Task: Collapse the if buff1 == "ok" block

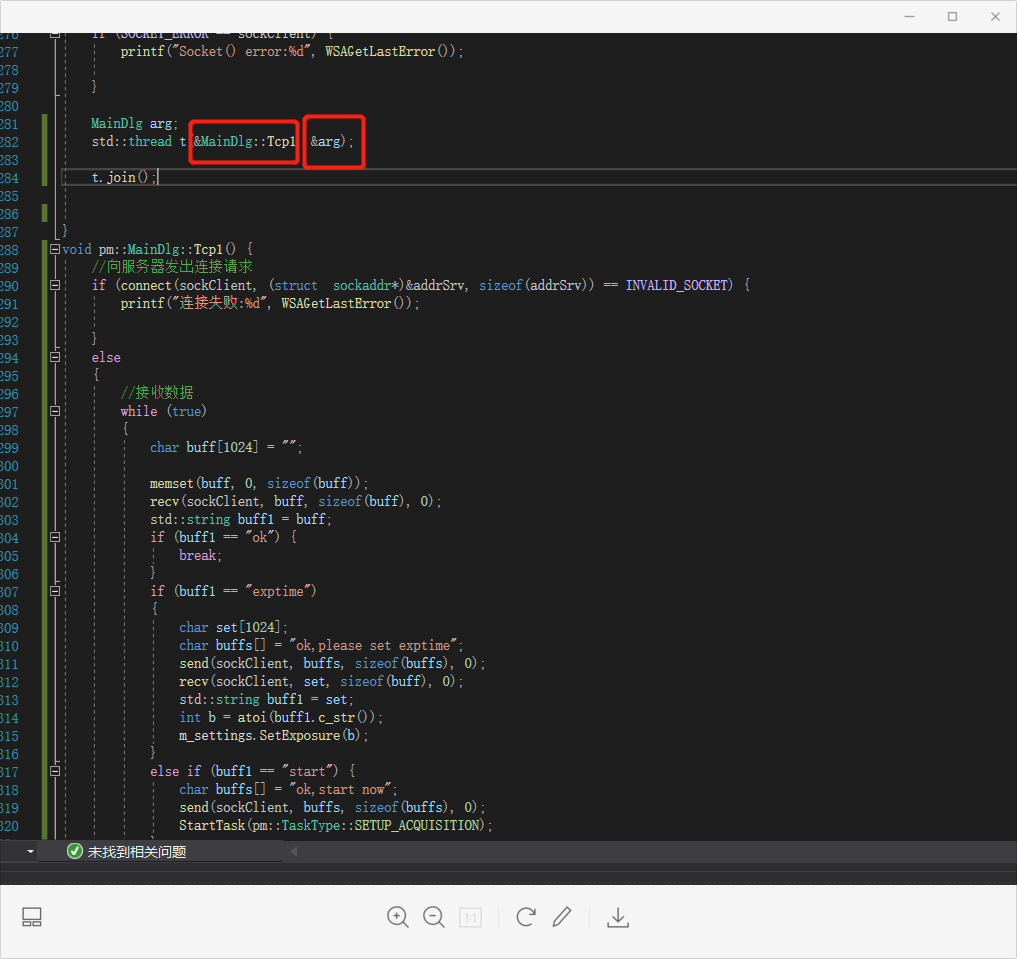Action: tap(55, 537)
